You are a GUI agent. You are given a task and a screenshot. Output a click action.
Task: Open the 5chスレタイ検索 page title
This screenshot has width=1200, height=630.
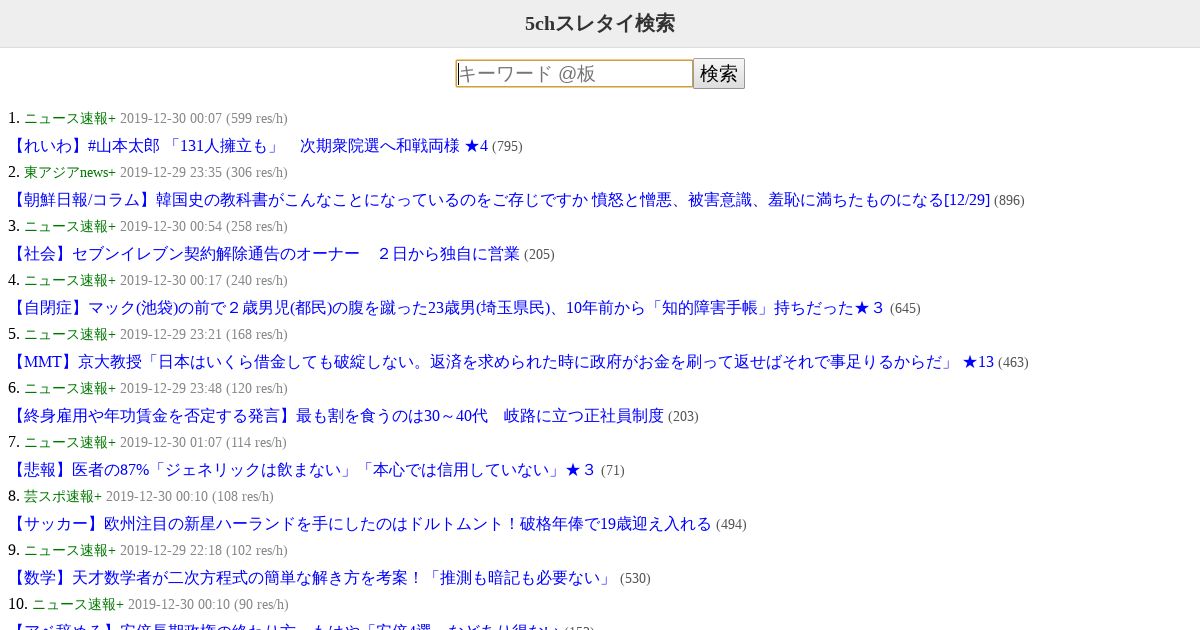(x=600, y=23)
